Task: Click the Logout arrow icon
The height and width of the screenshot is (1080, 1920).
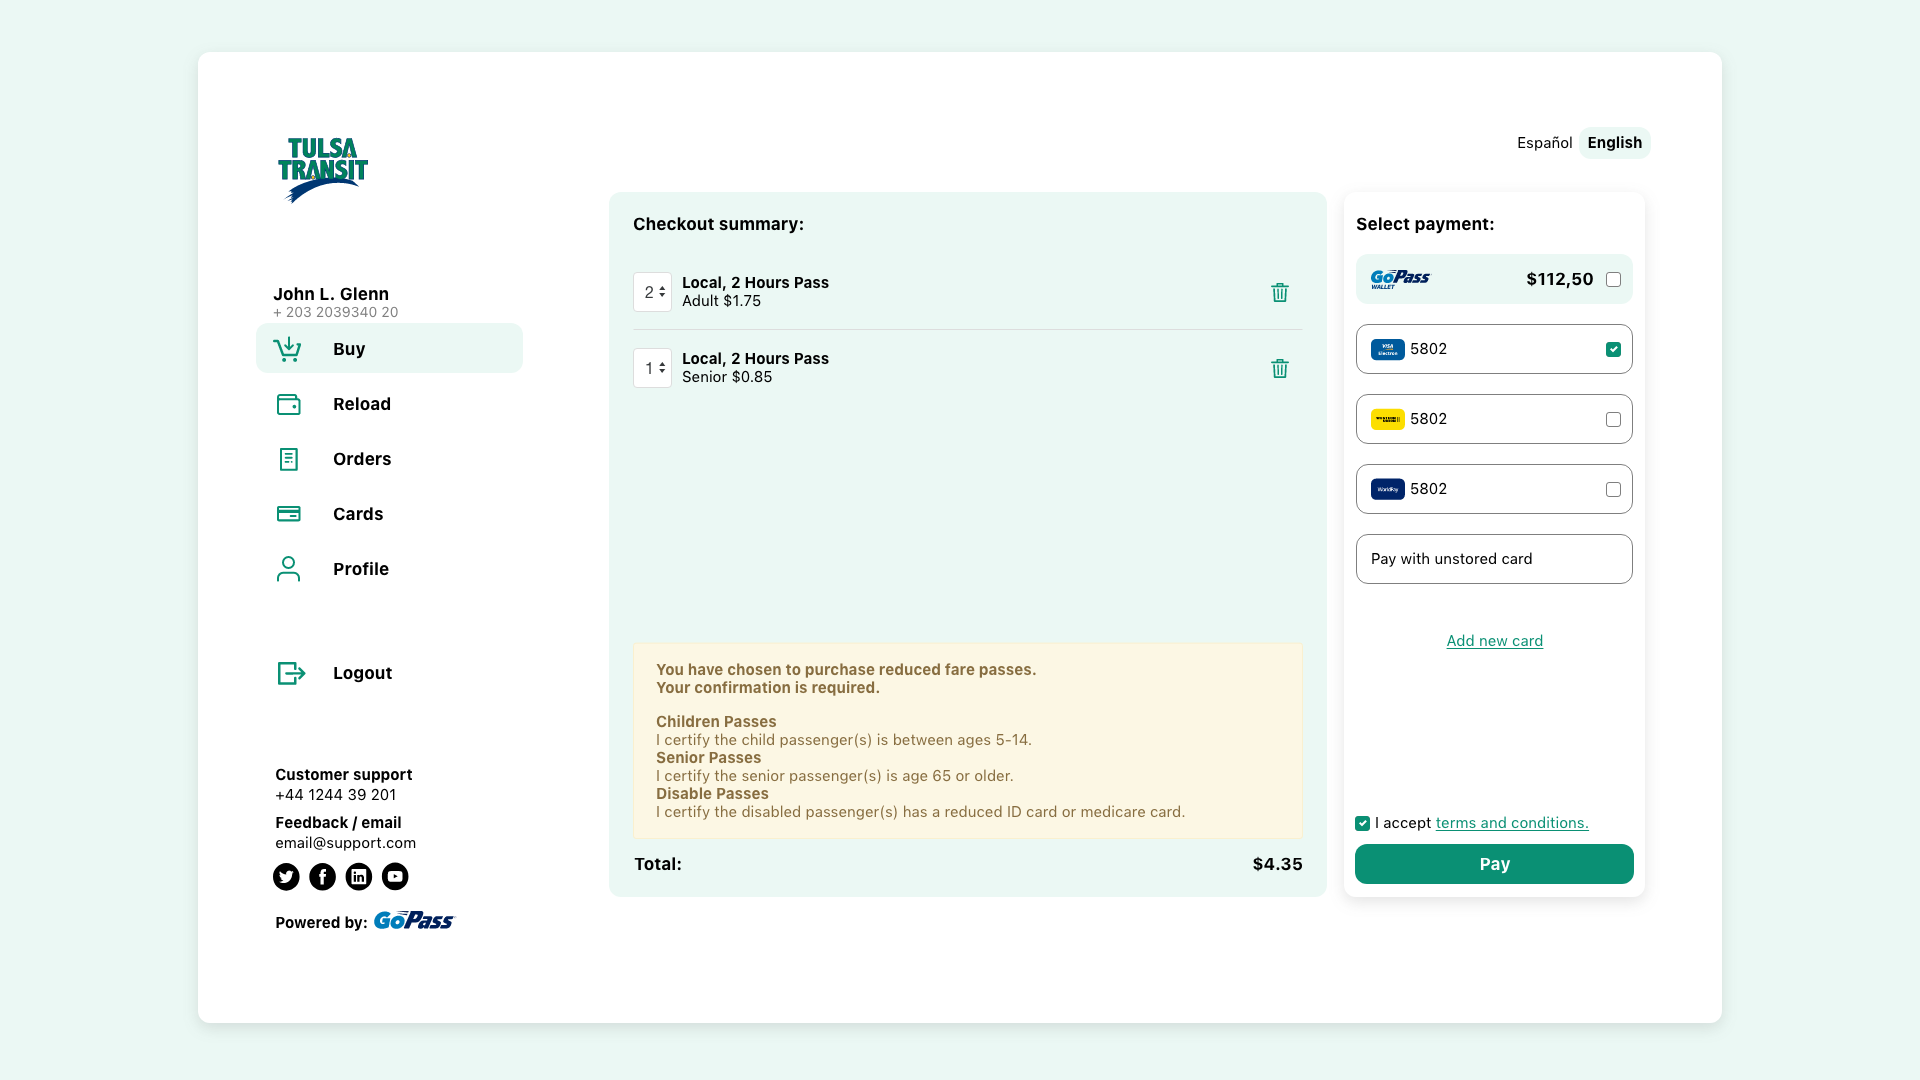Action: 289,673
